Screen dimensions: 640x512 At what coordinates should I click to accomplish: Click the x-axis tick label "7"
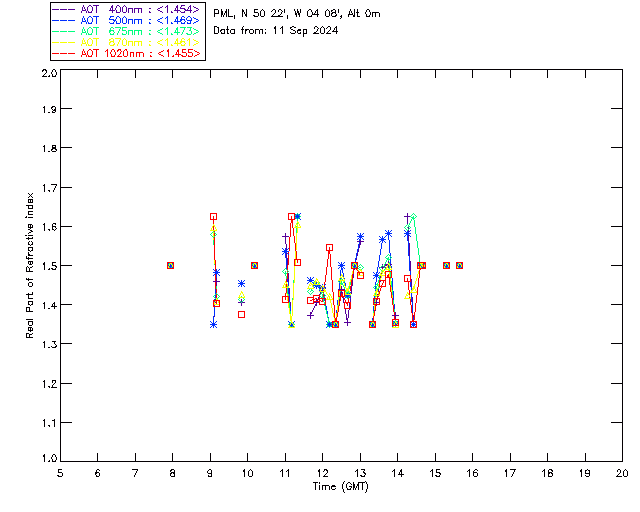[135, 473]
